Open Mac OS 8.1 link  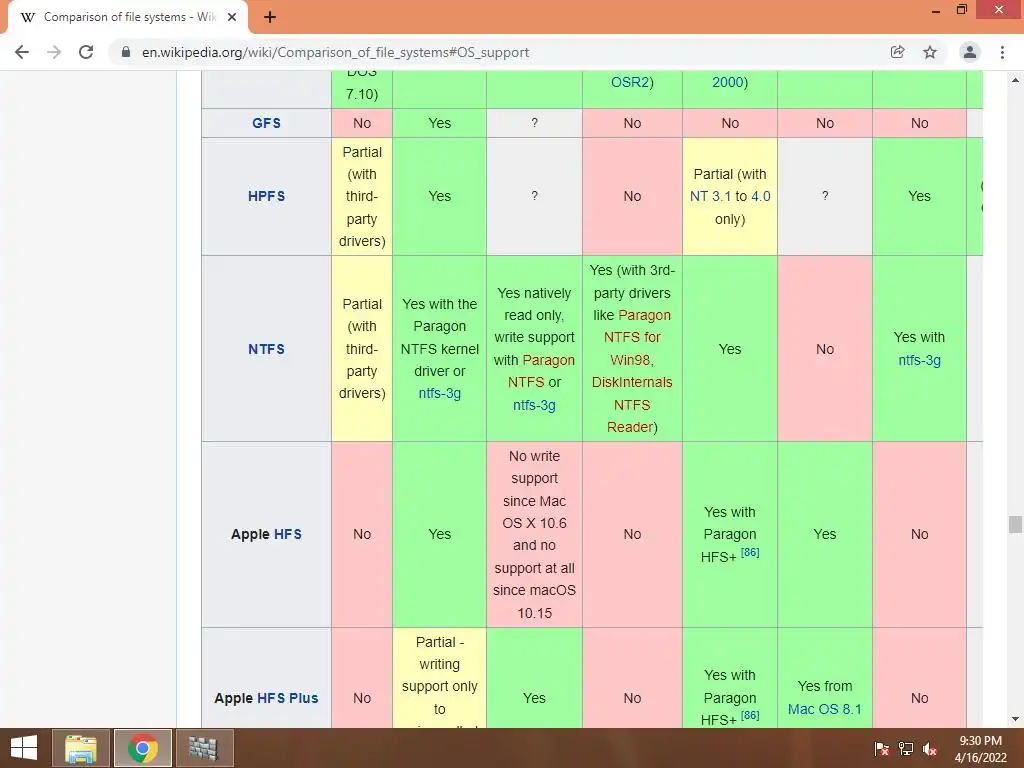click(825, 709)
